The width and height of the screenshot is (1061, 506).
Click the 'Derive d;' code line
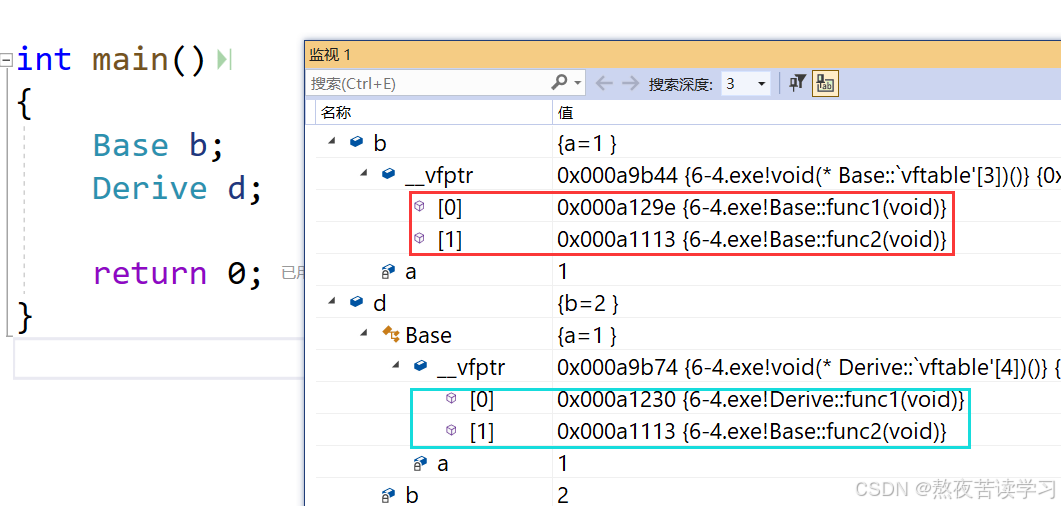[x=177, y=188]
